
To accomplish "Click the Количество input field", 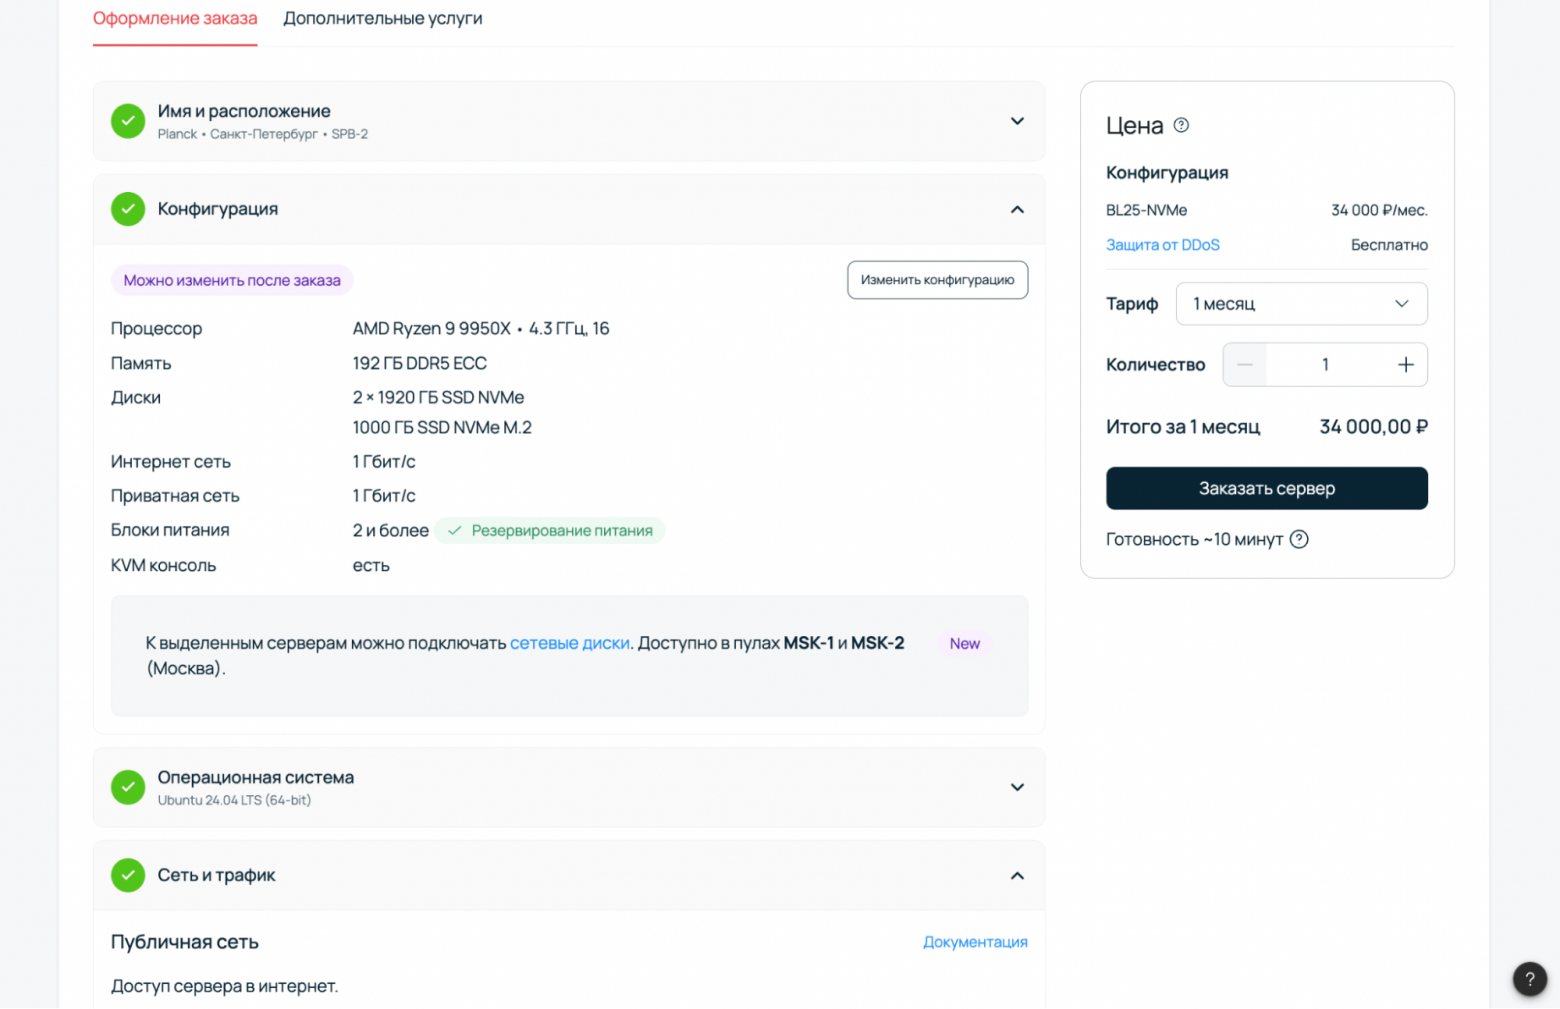I will [1325, 365].
